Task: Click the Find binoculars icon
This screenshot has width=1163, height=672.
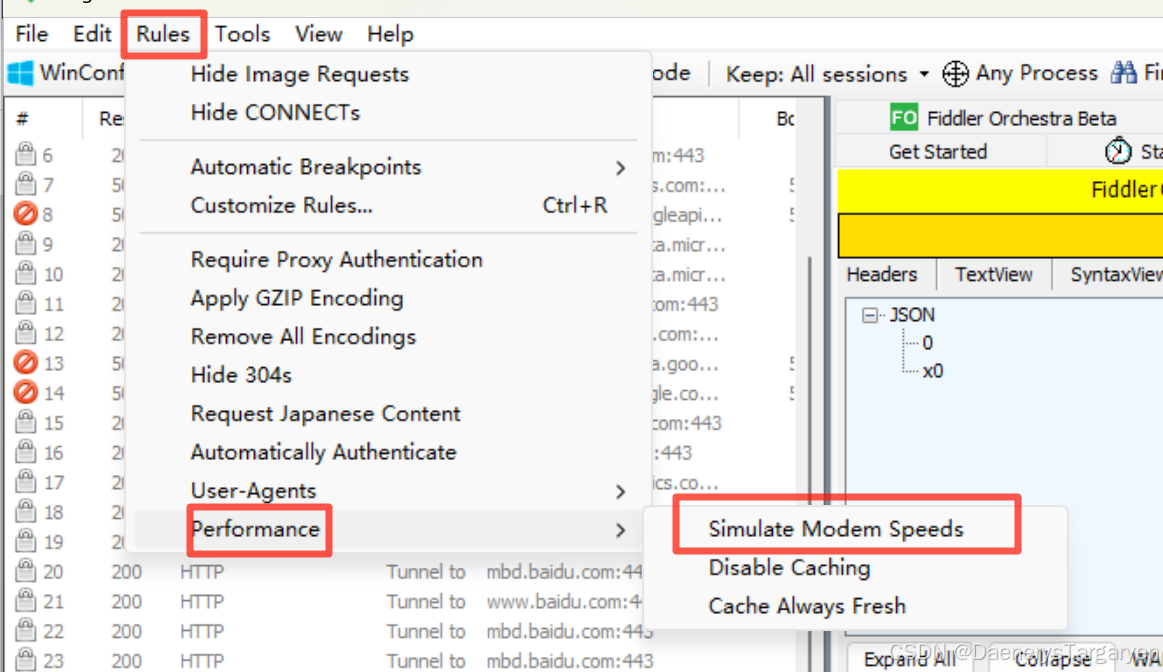Action: 1124,73
